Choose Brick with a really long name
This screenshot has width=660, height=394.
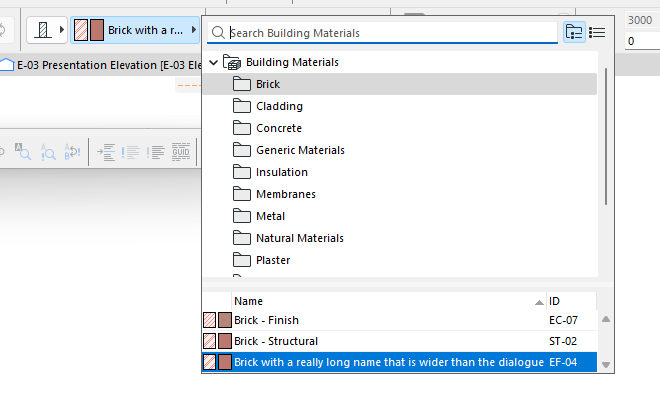pos(399,362)
